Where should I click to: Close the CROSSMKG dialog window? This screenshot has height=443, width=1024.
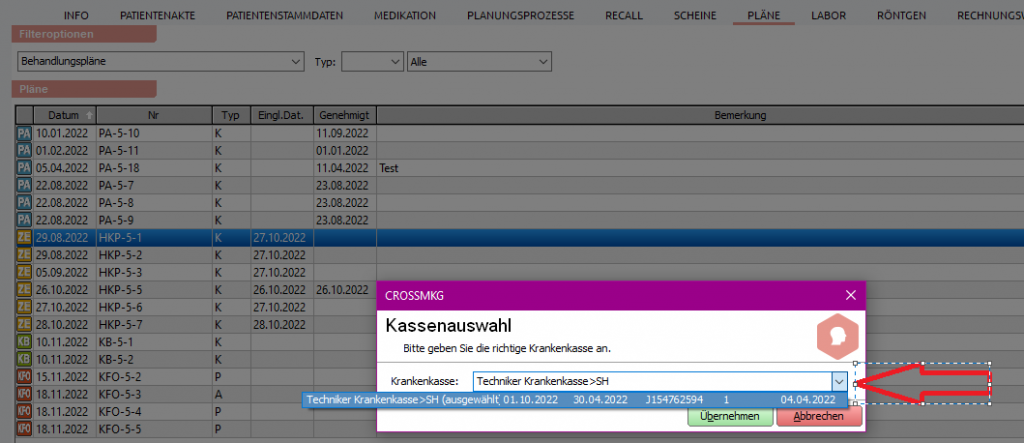tap(851, 295)
